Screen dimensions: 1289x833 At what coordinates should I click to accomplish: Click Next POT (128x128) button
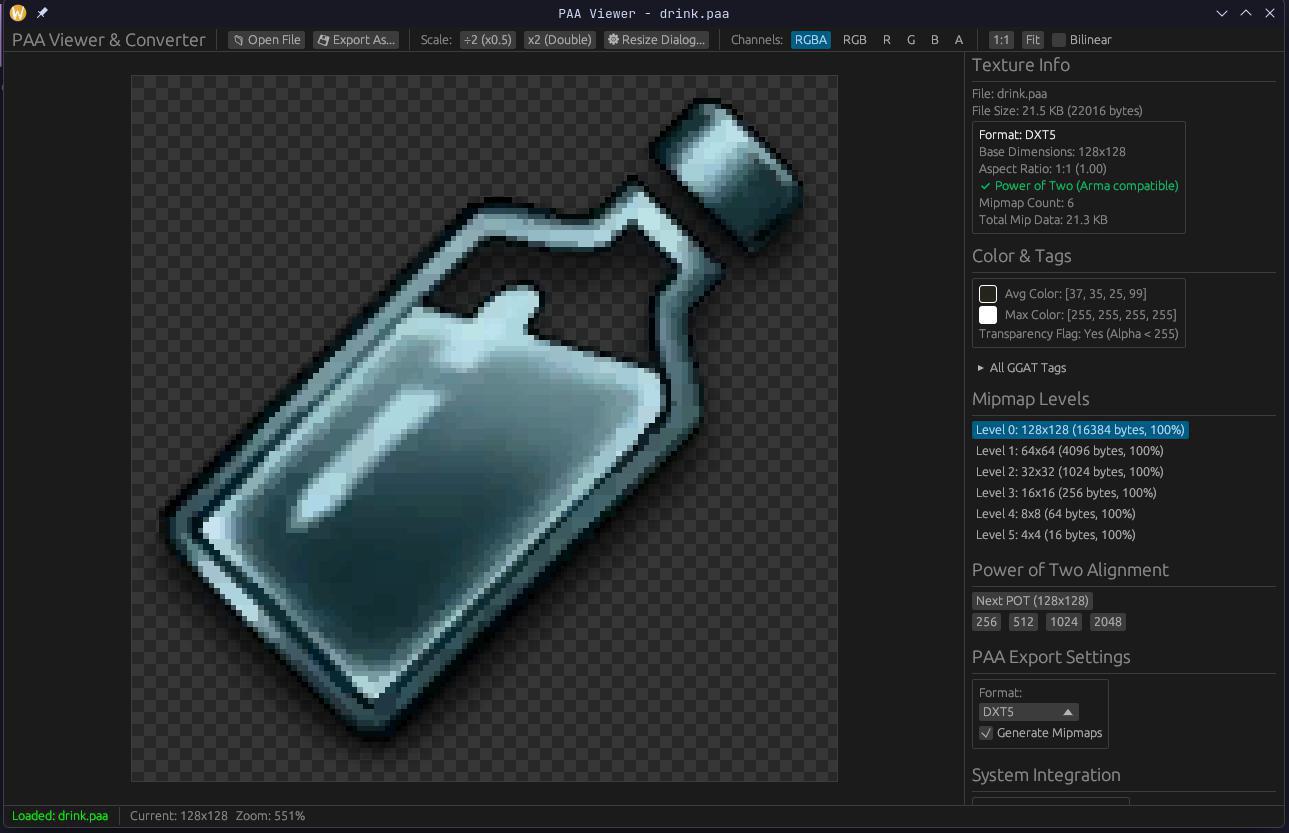[x=1032, y=601]
